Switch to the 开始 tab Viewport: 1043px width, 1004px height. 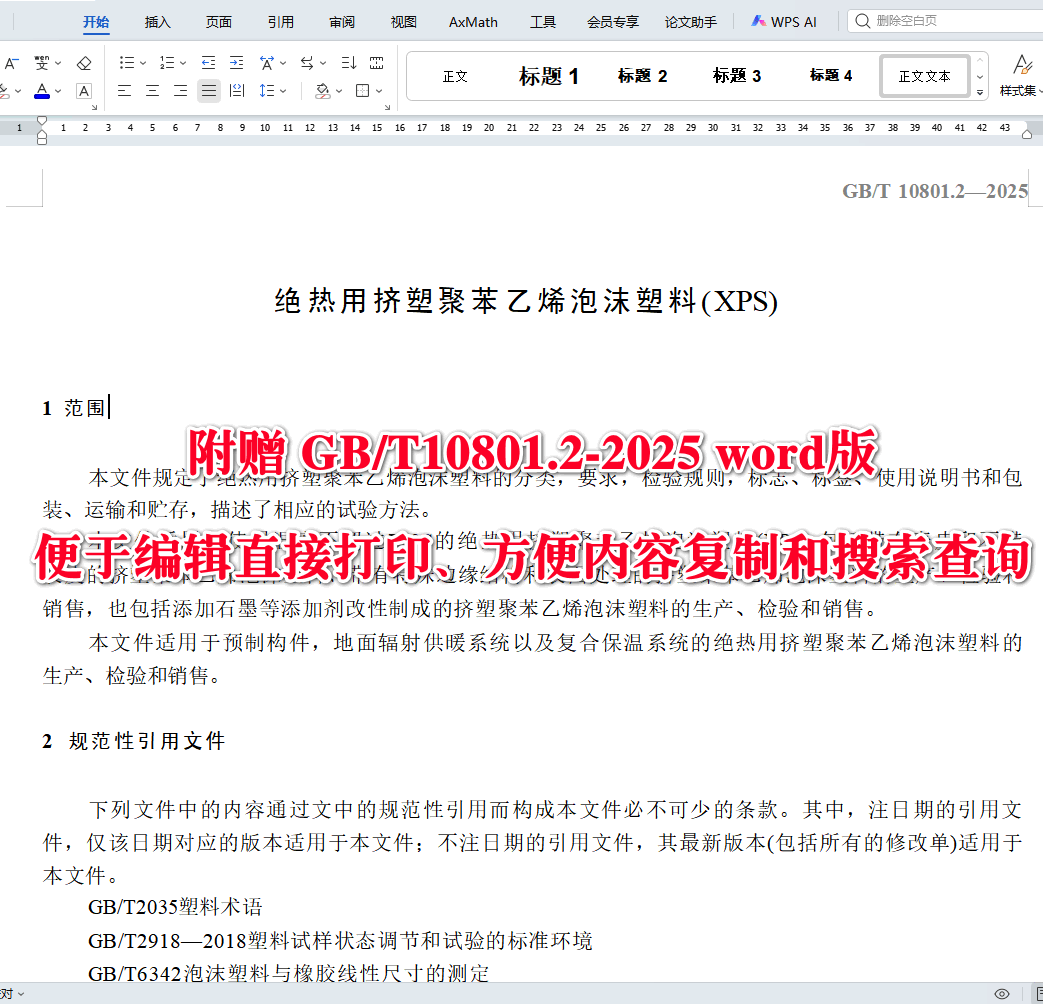[96, 22]
